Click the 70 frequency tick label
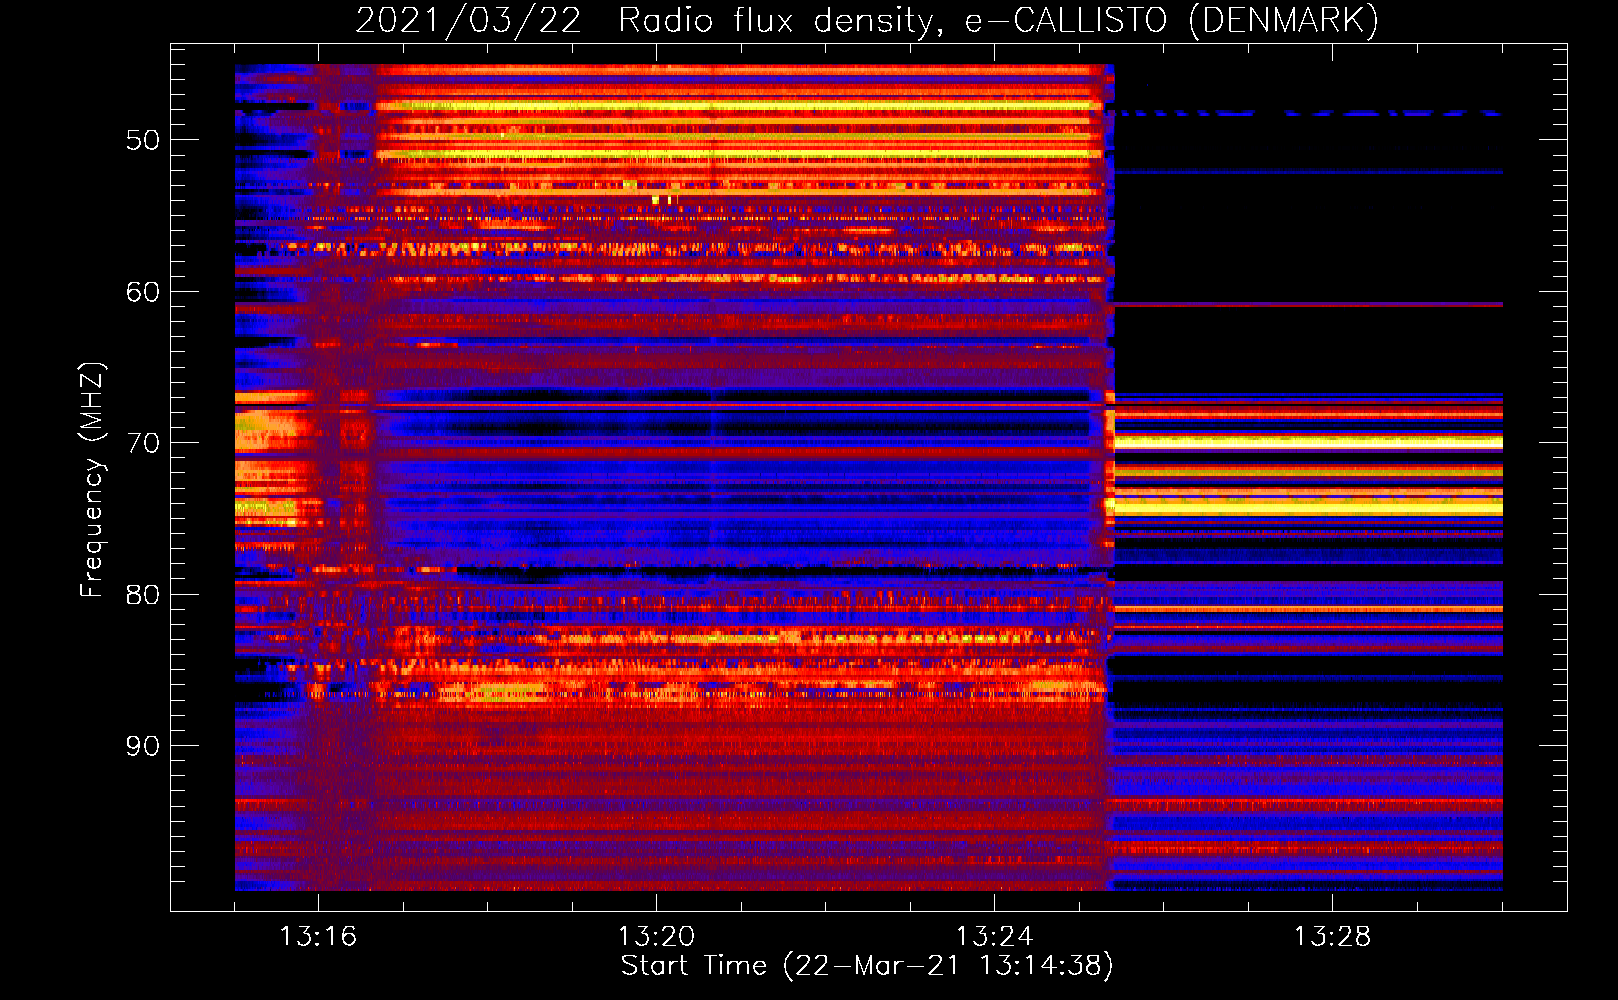1618x1000 pixels. click(x=143, y=443)
